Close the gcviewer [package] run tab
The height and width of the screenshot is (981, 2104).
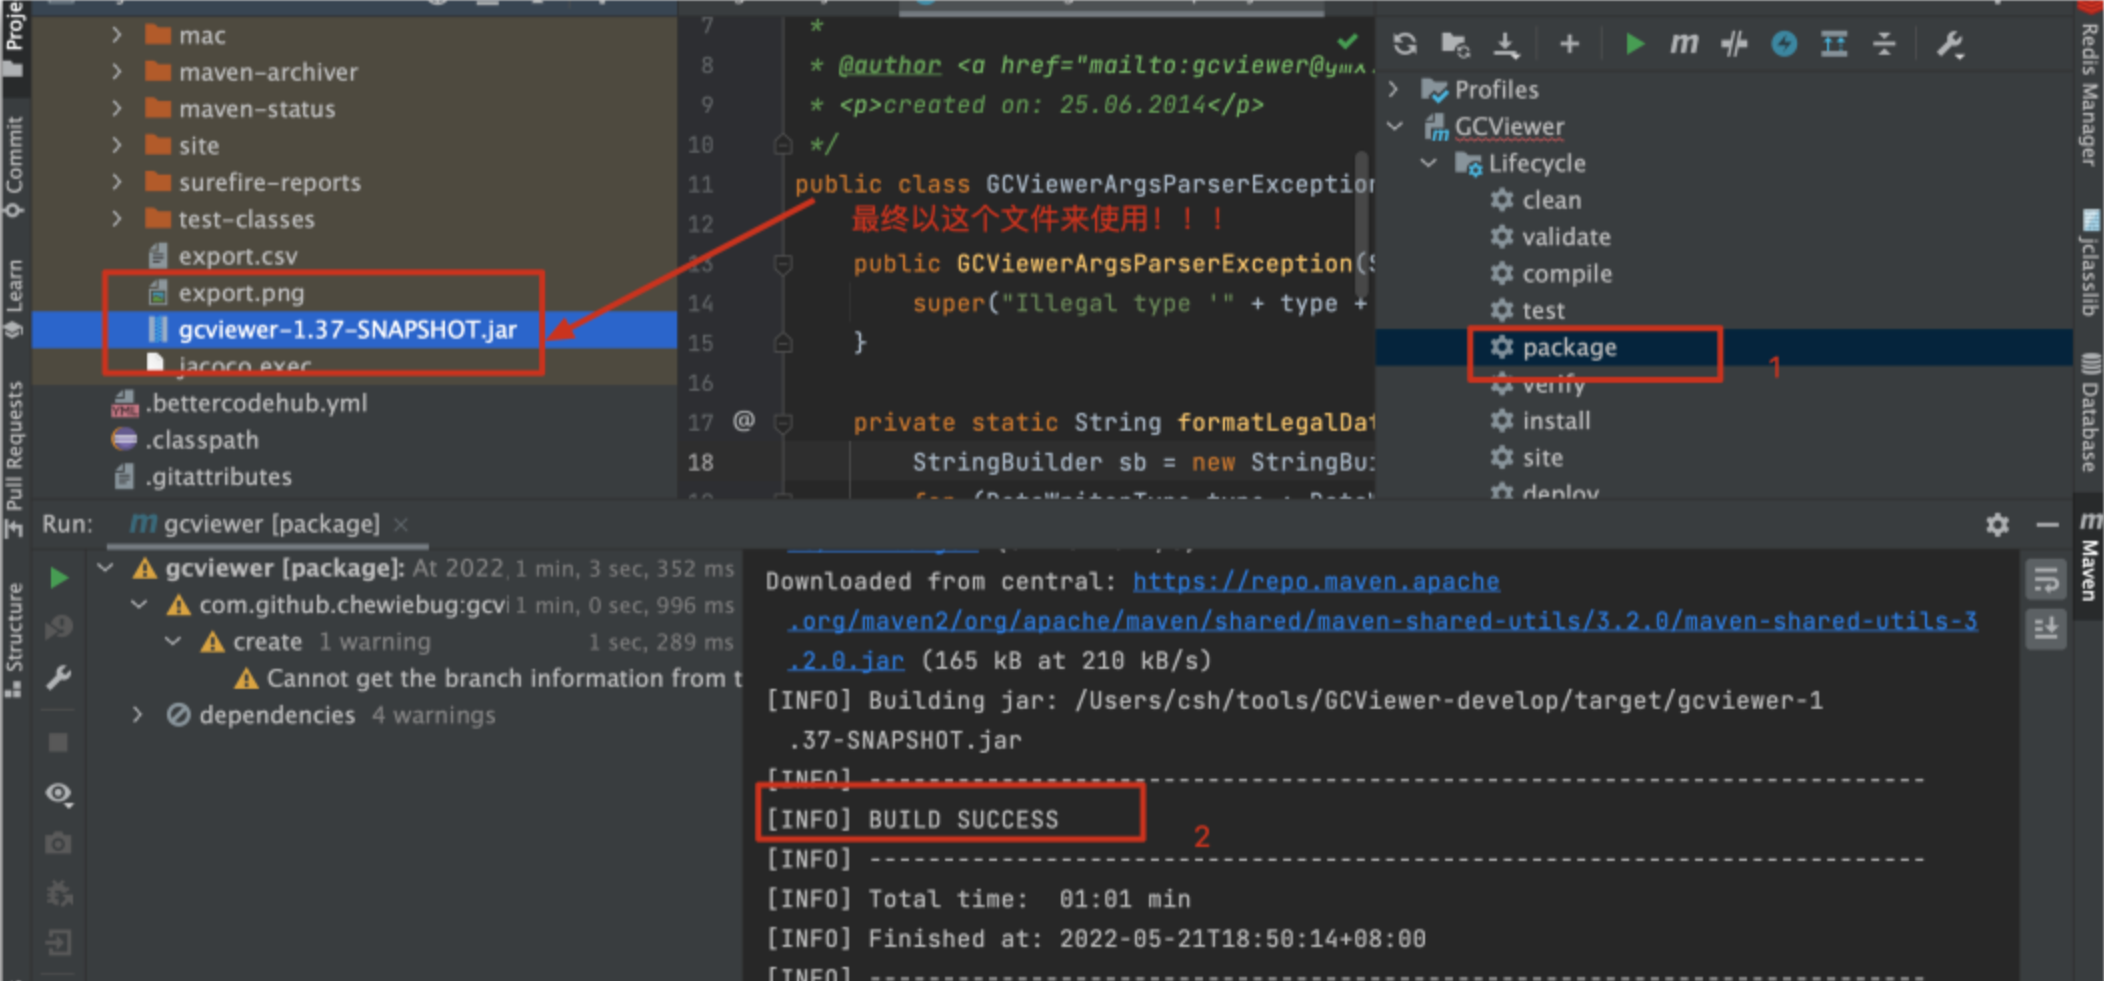click(401, 524)
